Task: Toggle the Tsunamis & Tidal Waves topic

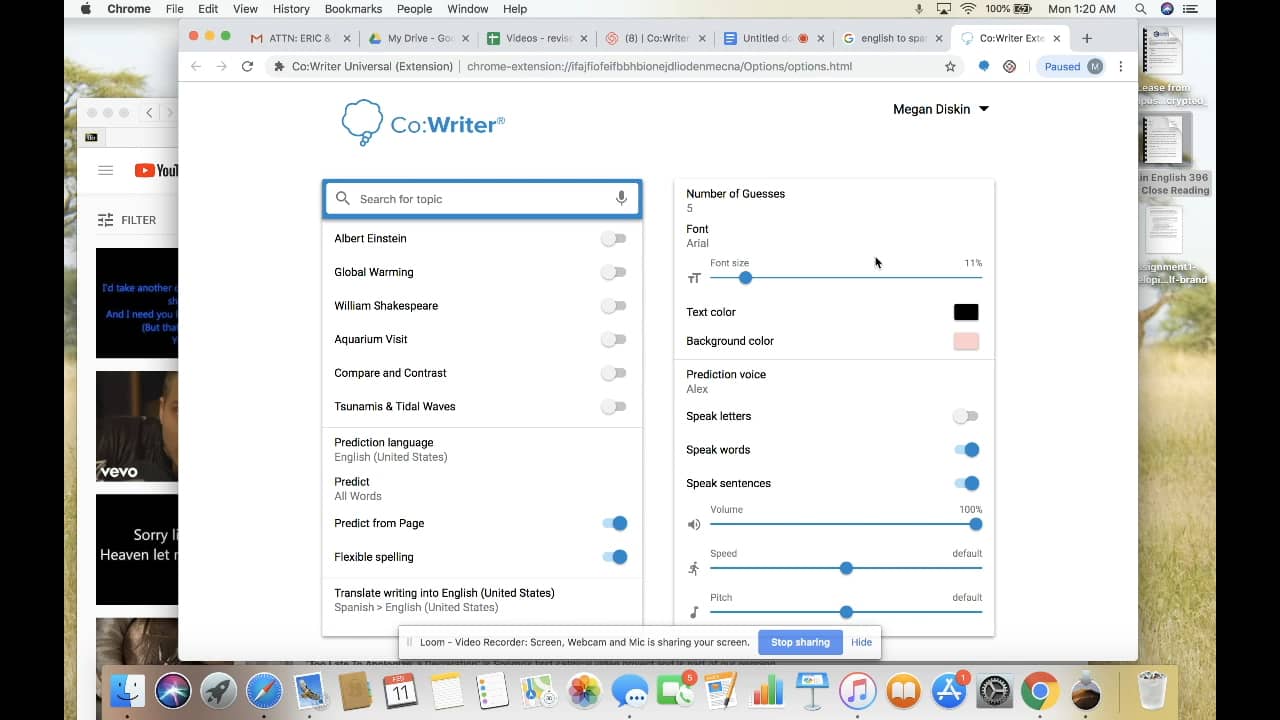Action: coord(614,406)
